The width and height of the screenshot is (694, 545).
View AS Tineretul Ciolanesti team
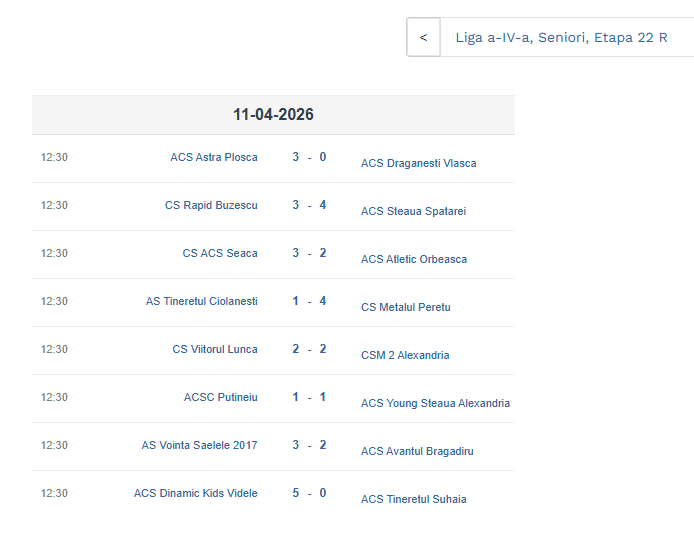pos(201,301)
